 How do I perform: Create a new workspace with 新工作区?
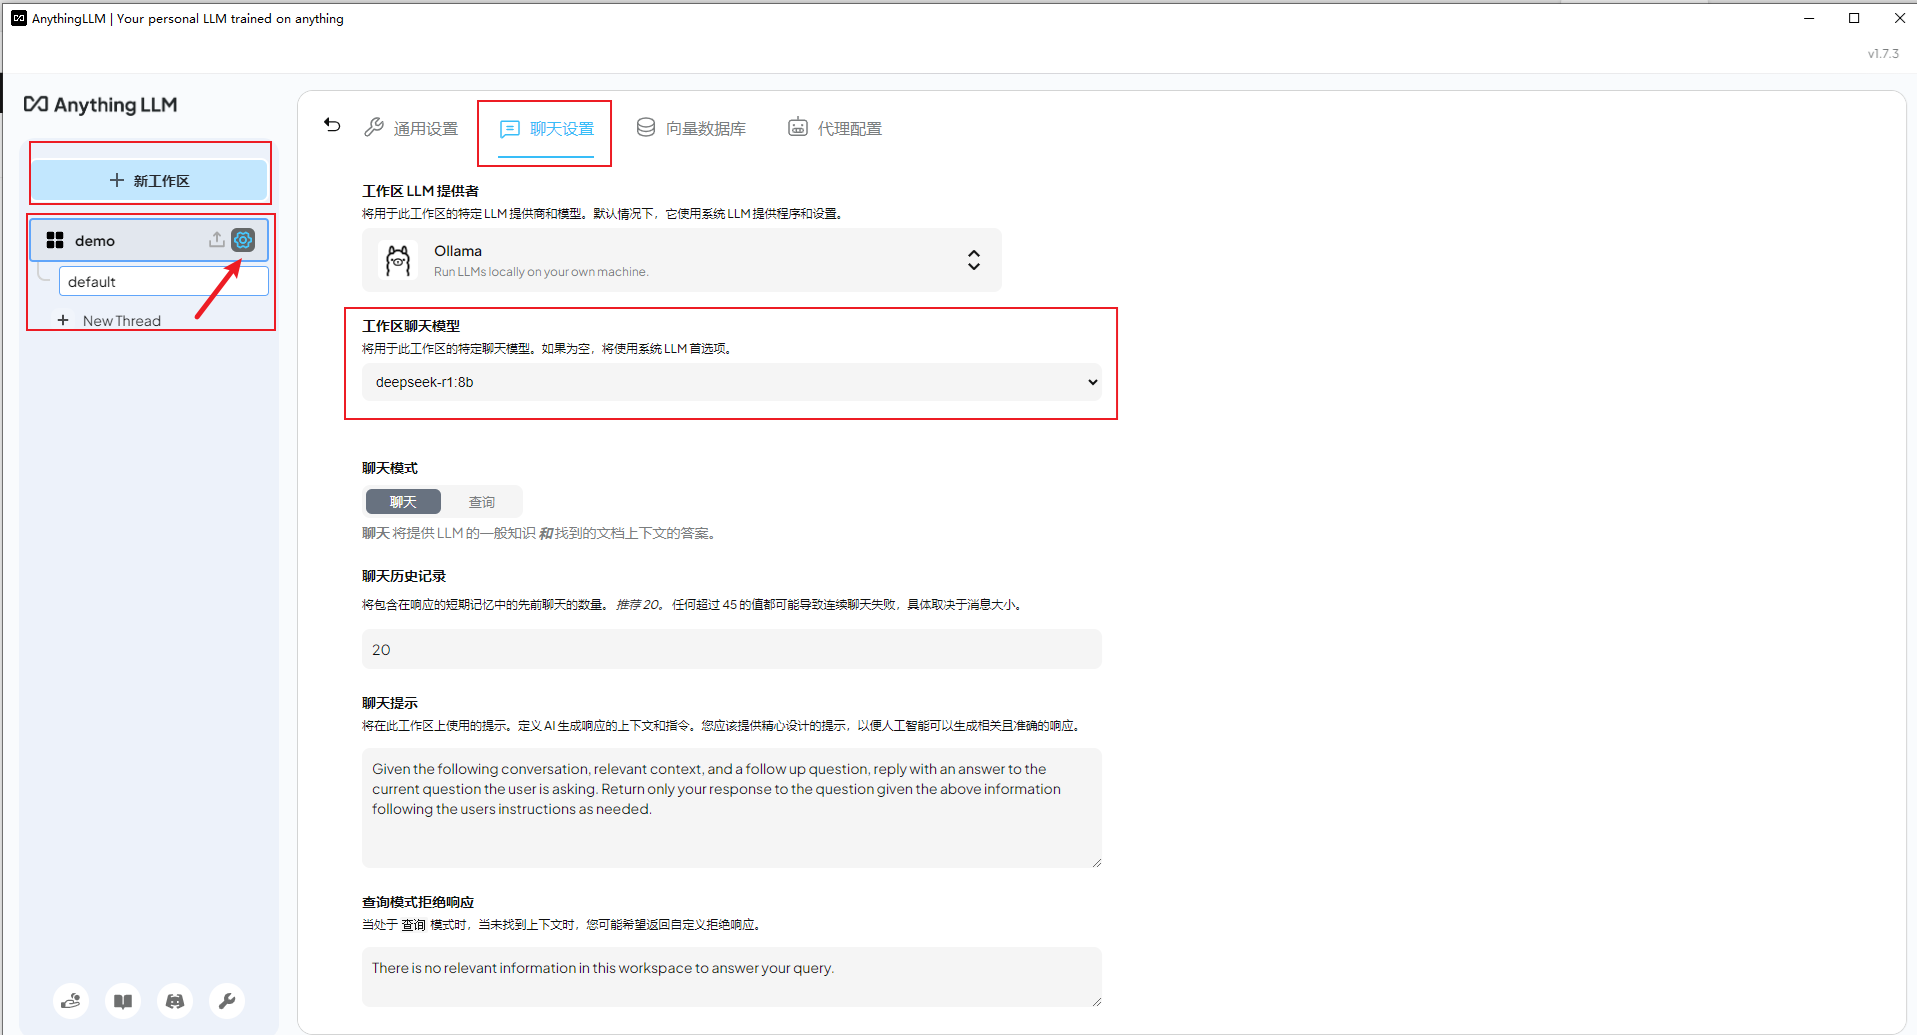149,180
